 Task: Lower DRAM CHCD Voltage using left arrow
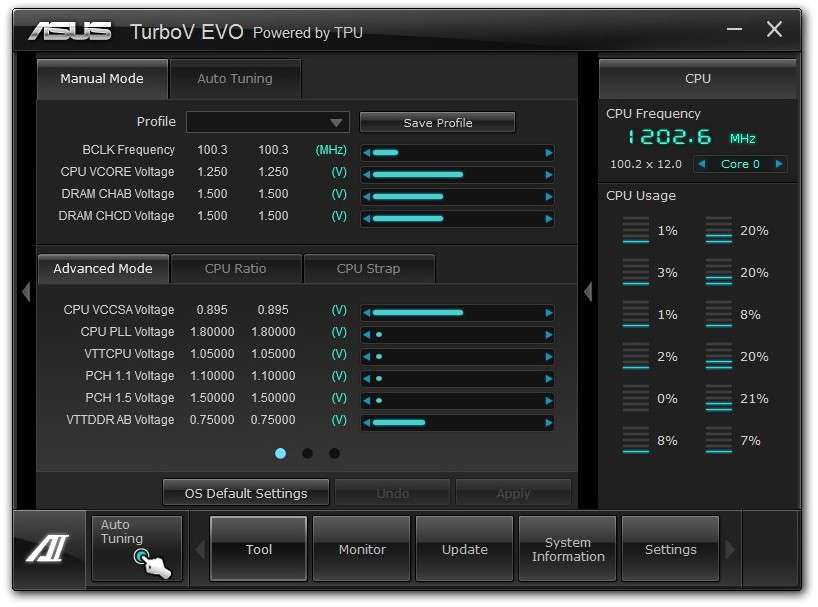pos(367,218)
